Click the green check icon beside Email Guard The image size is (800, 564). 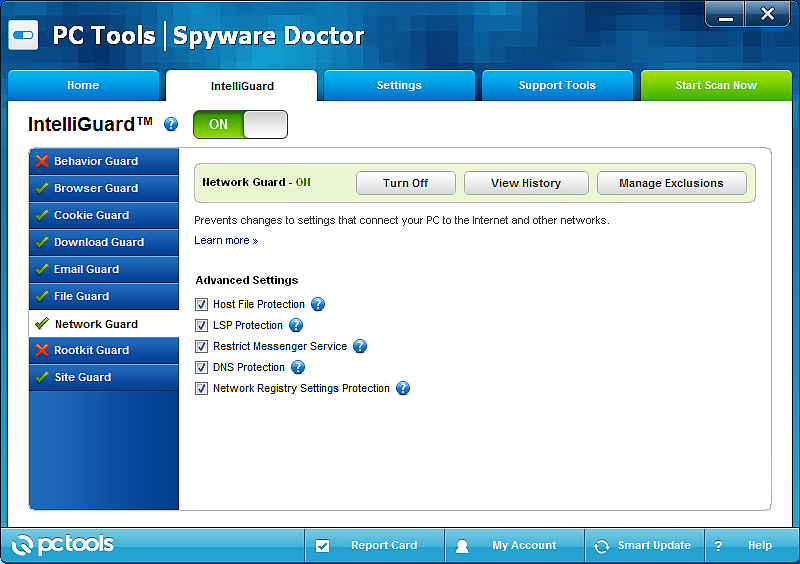[42, 269]
